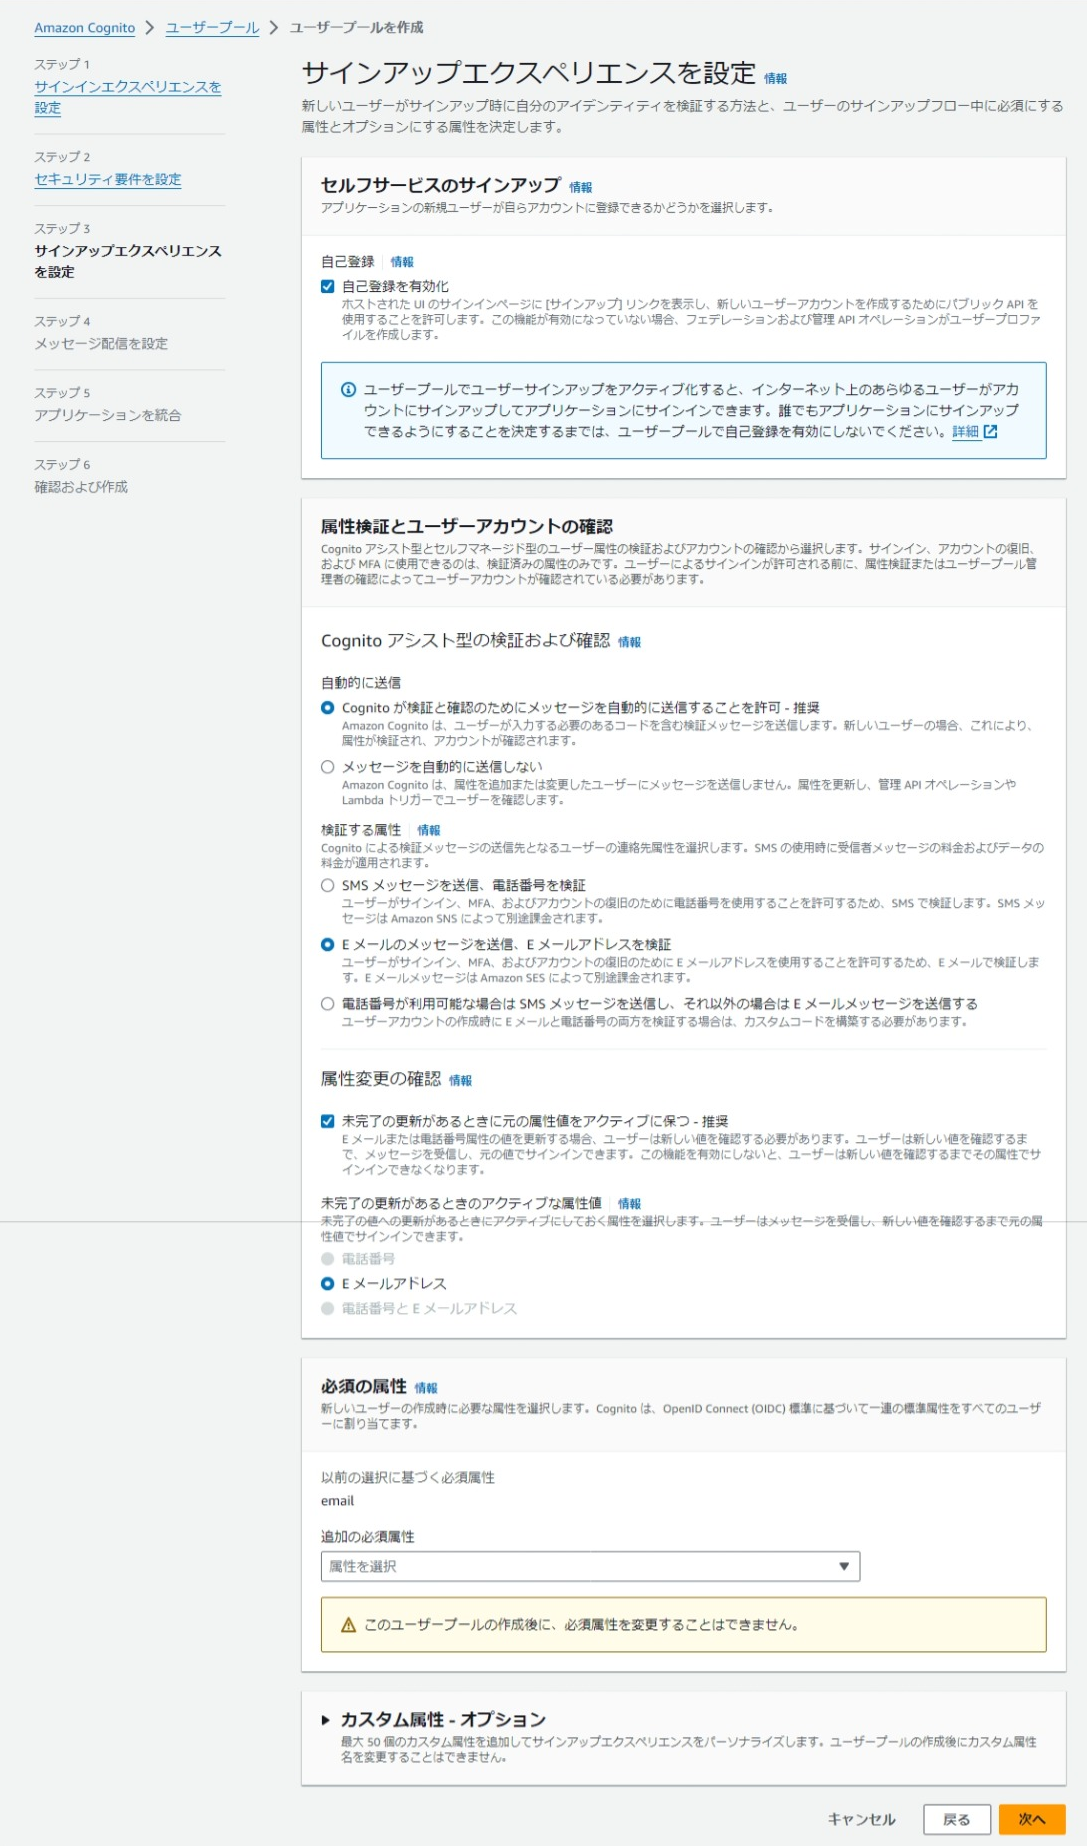
Task: Click 属性検証とユーザーアカウントの確認 heading
Action: [467, 526]
